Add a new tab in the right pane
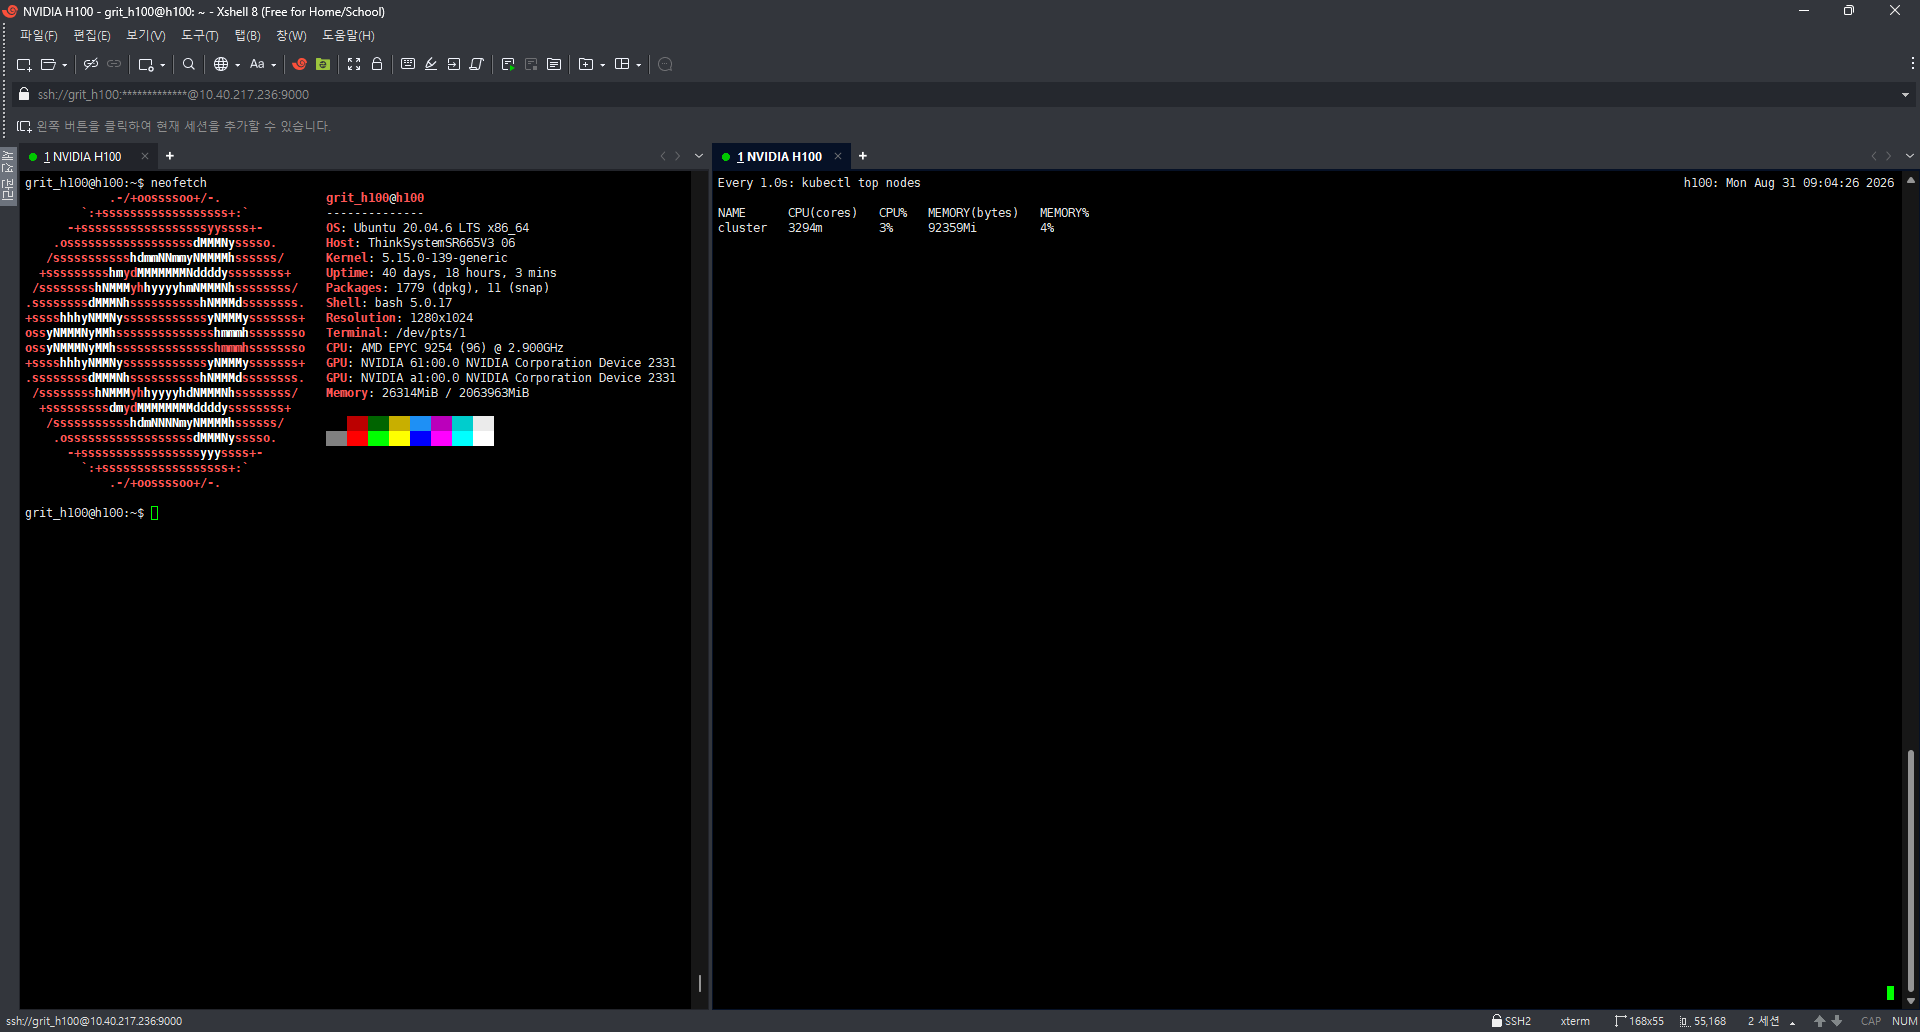Screen dimensions: 1920x1032 [863, 156]
